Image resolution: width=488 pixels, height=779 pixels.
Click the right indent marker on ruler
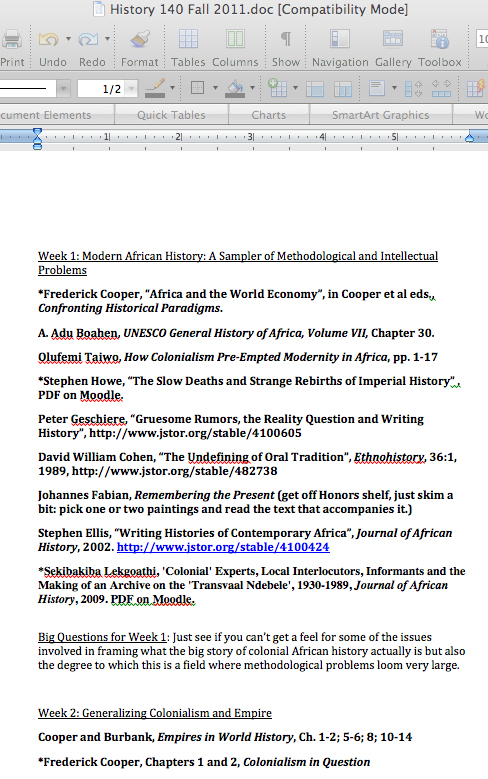tap(470, 138)
